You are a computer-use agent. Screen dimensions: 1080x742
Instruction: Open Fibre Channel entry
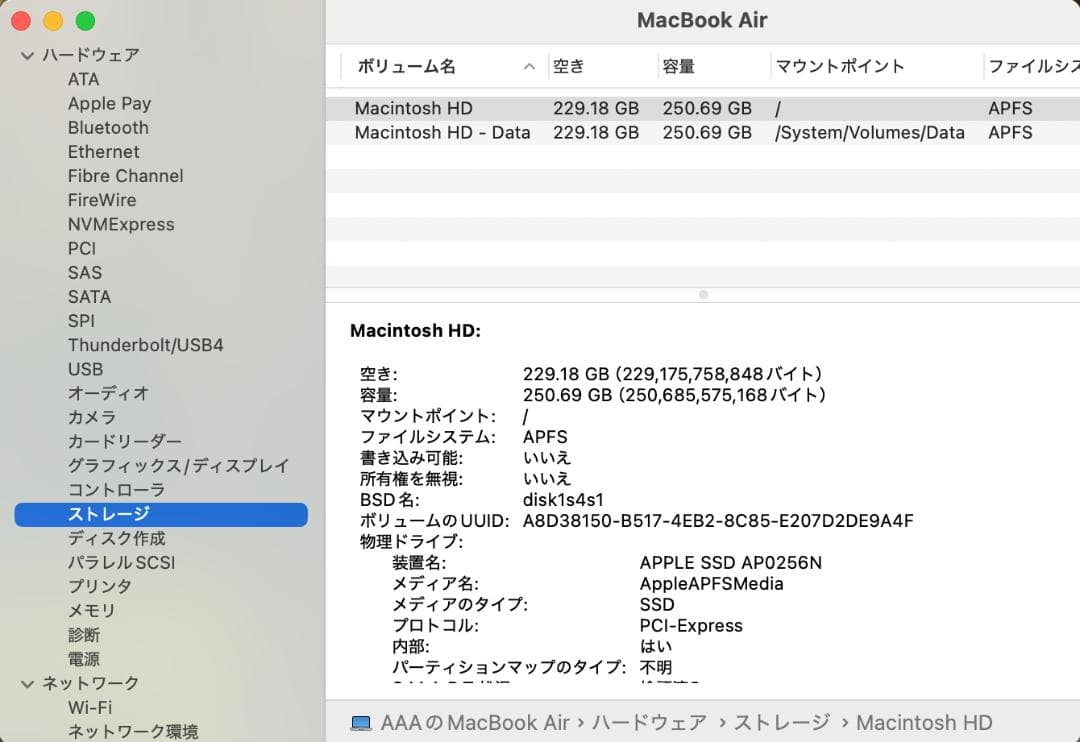tap(125, 176)
